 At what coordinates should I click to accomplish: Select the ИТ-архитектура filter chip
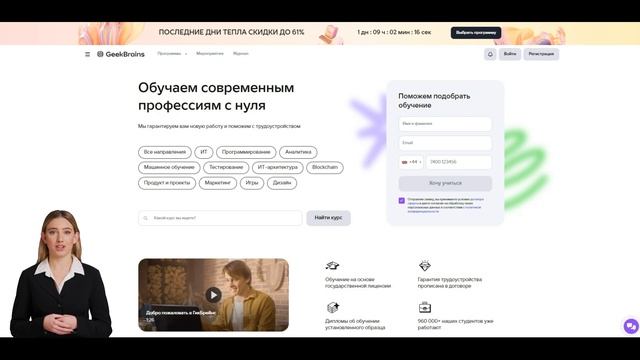pyautogui.click(x=278, y=167)
